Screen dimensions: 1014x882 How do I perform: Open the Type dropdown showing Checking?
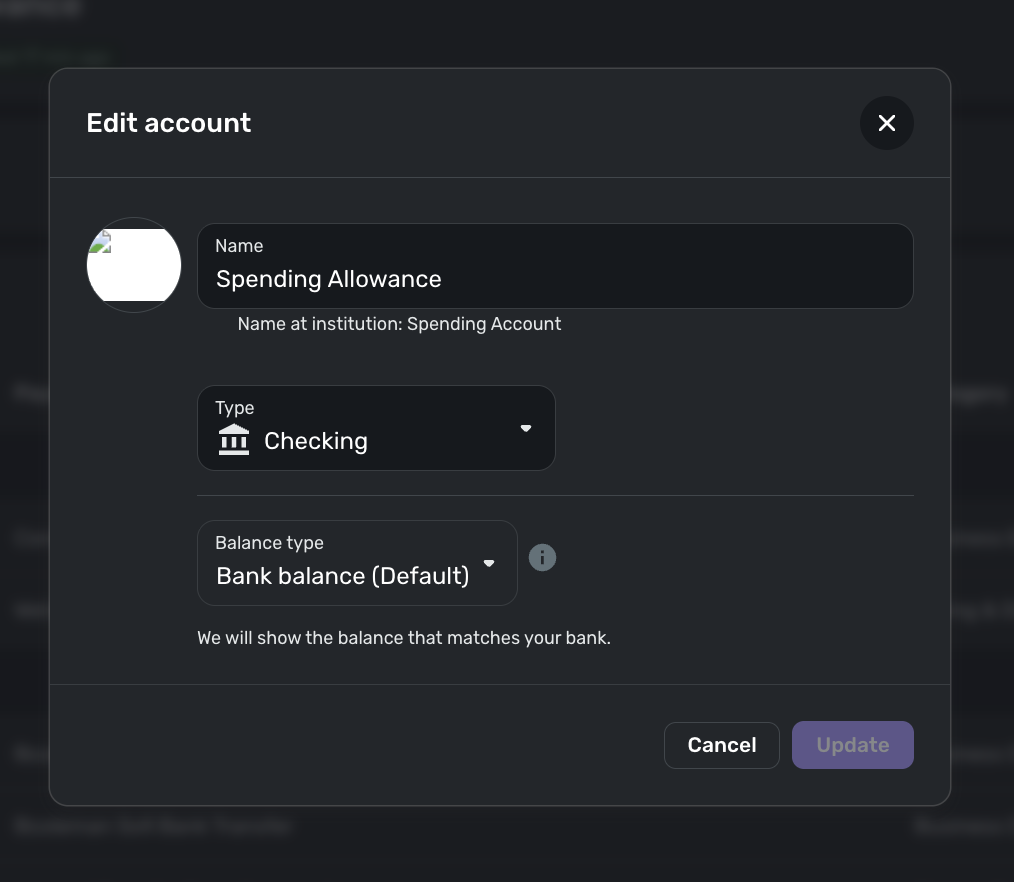[x=376, y=428]
